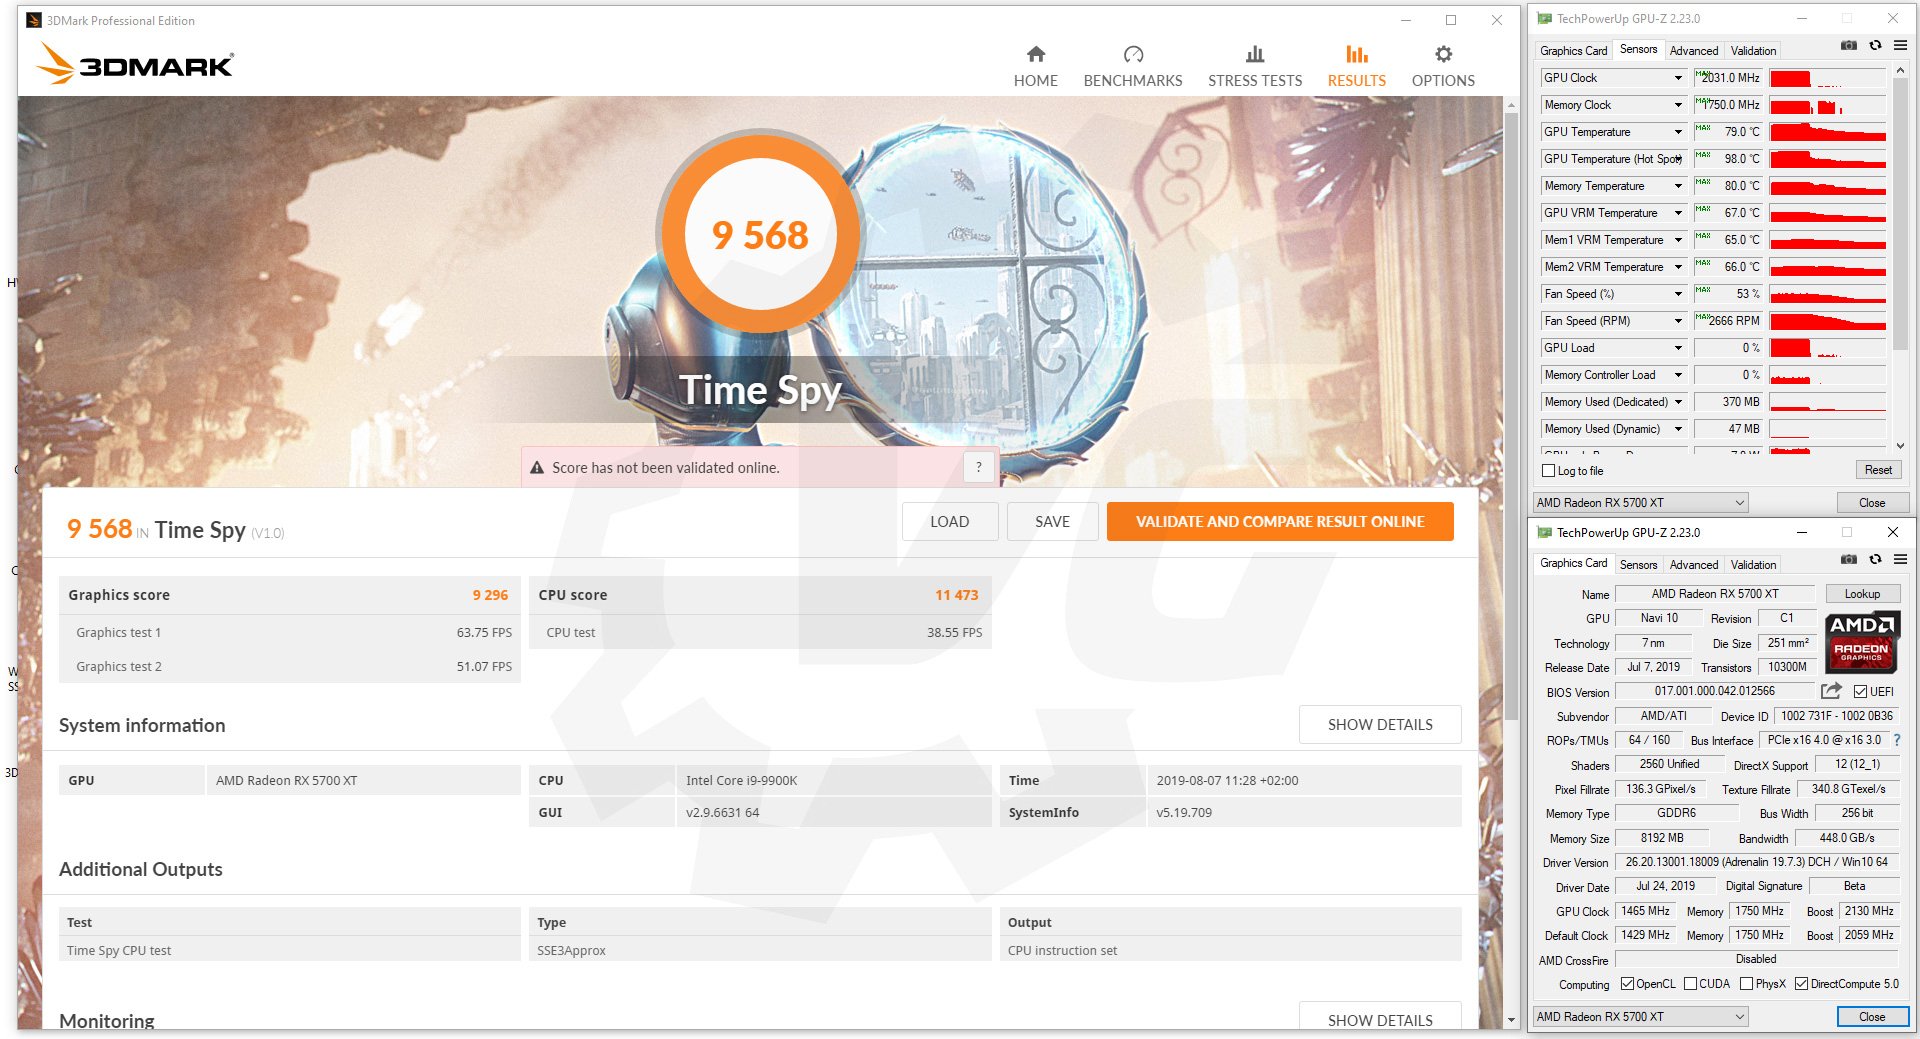
Task: Toggle the Log to file checkbox
Action: [1549, 471]
